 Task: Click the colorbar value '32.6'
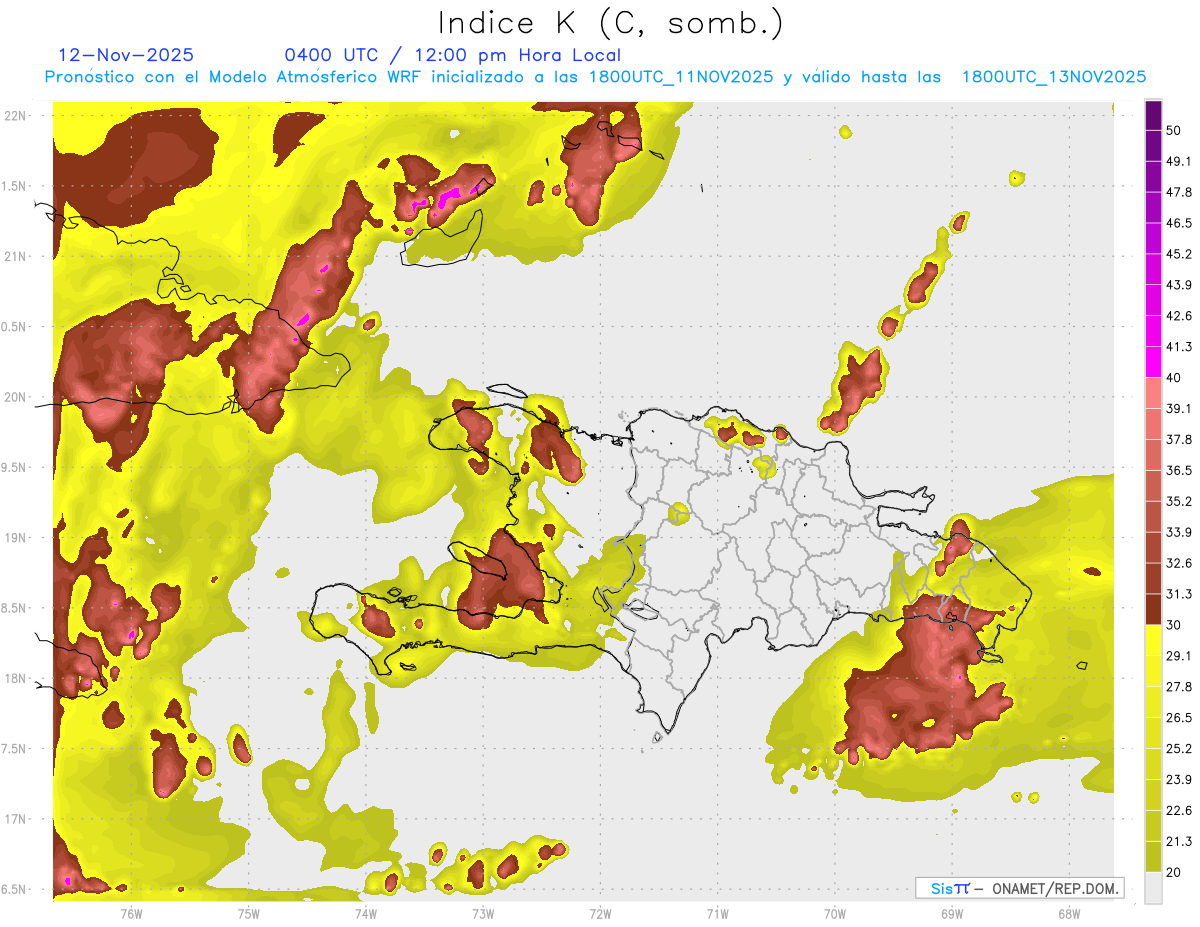1180,563
